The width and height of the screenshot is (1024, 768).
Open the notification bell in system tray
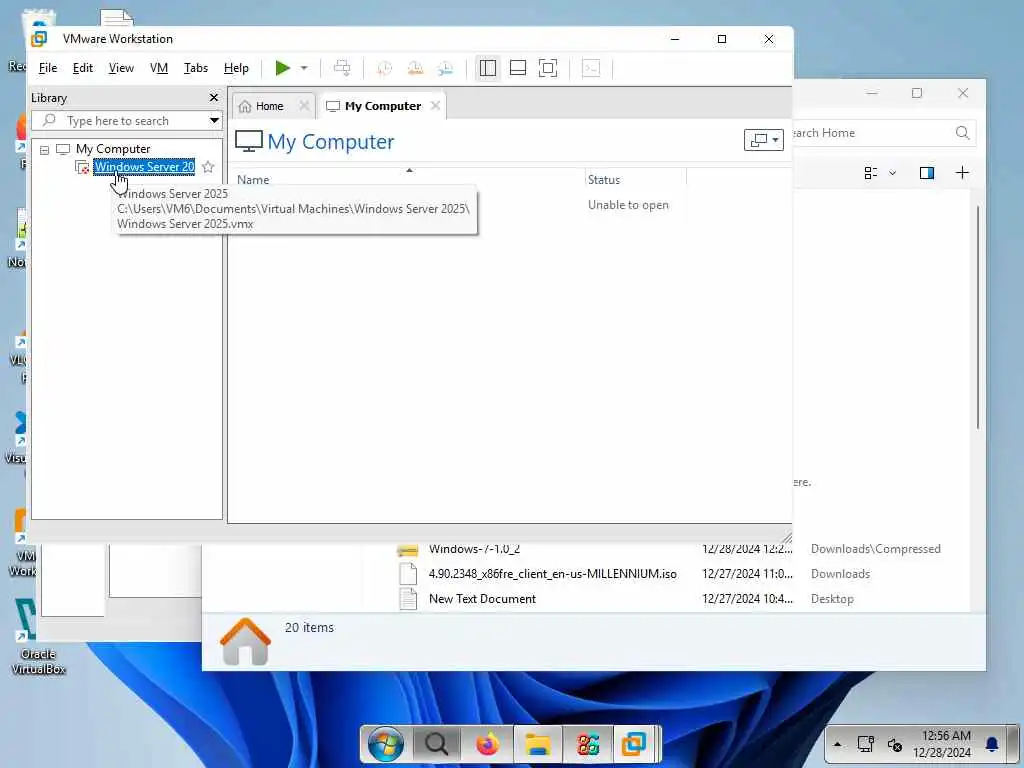pyautogui.click(x=992, y=744)
